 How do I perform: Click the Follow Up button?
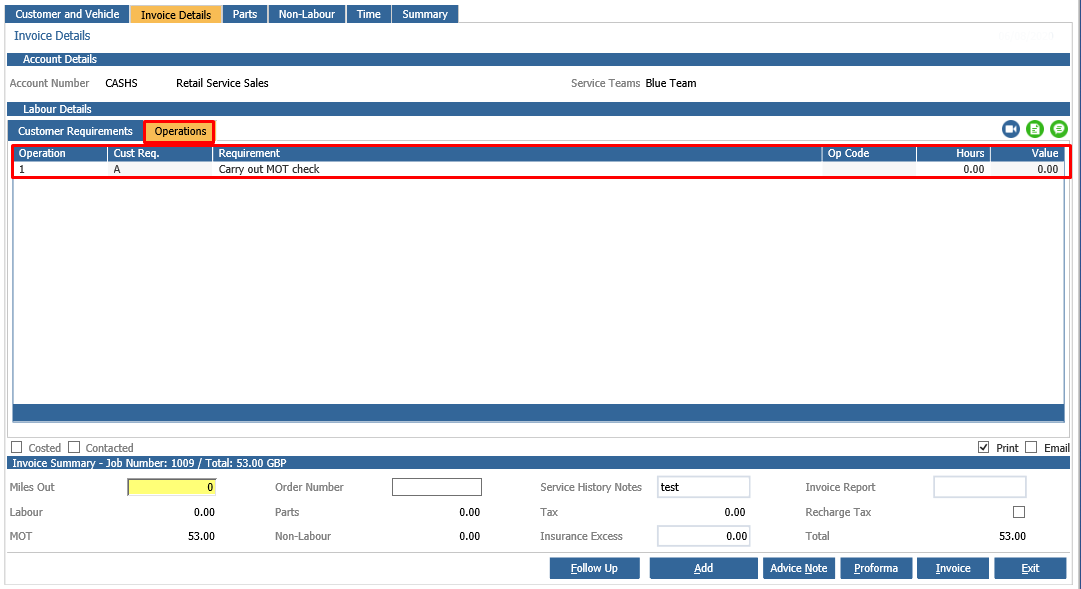point(594,568)
